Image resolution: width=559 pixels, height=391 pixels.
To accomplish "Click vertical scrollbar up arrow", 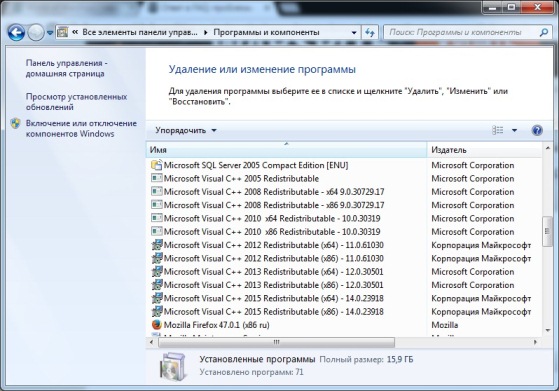I will pyautogui.click(x=548, y=148).
